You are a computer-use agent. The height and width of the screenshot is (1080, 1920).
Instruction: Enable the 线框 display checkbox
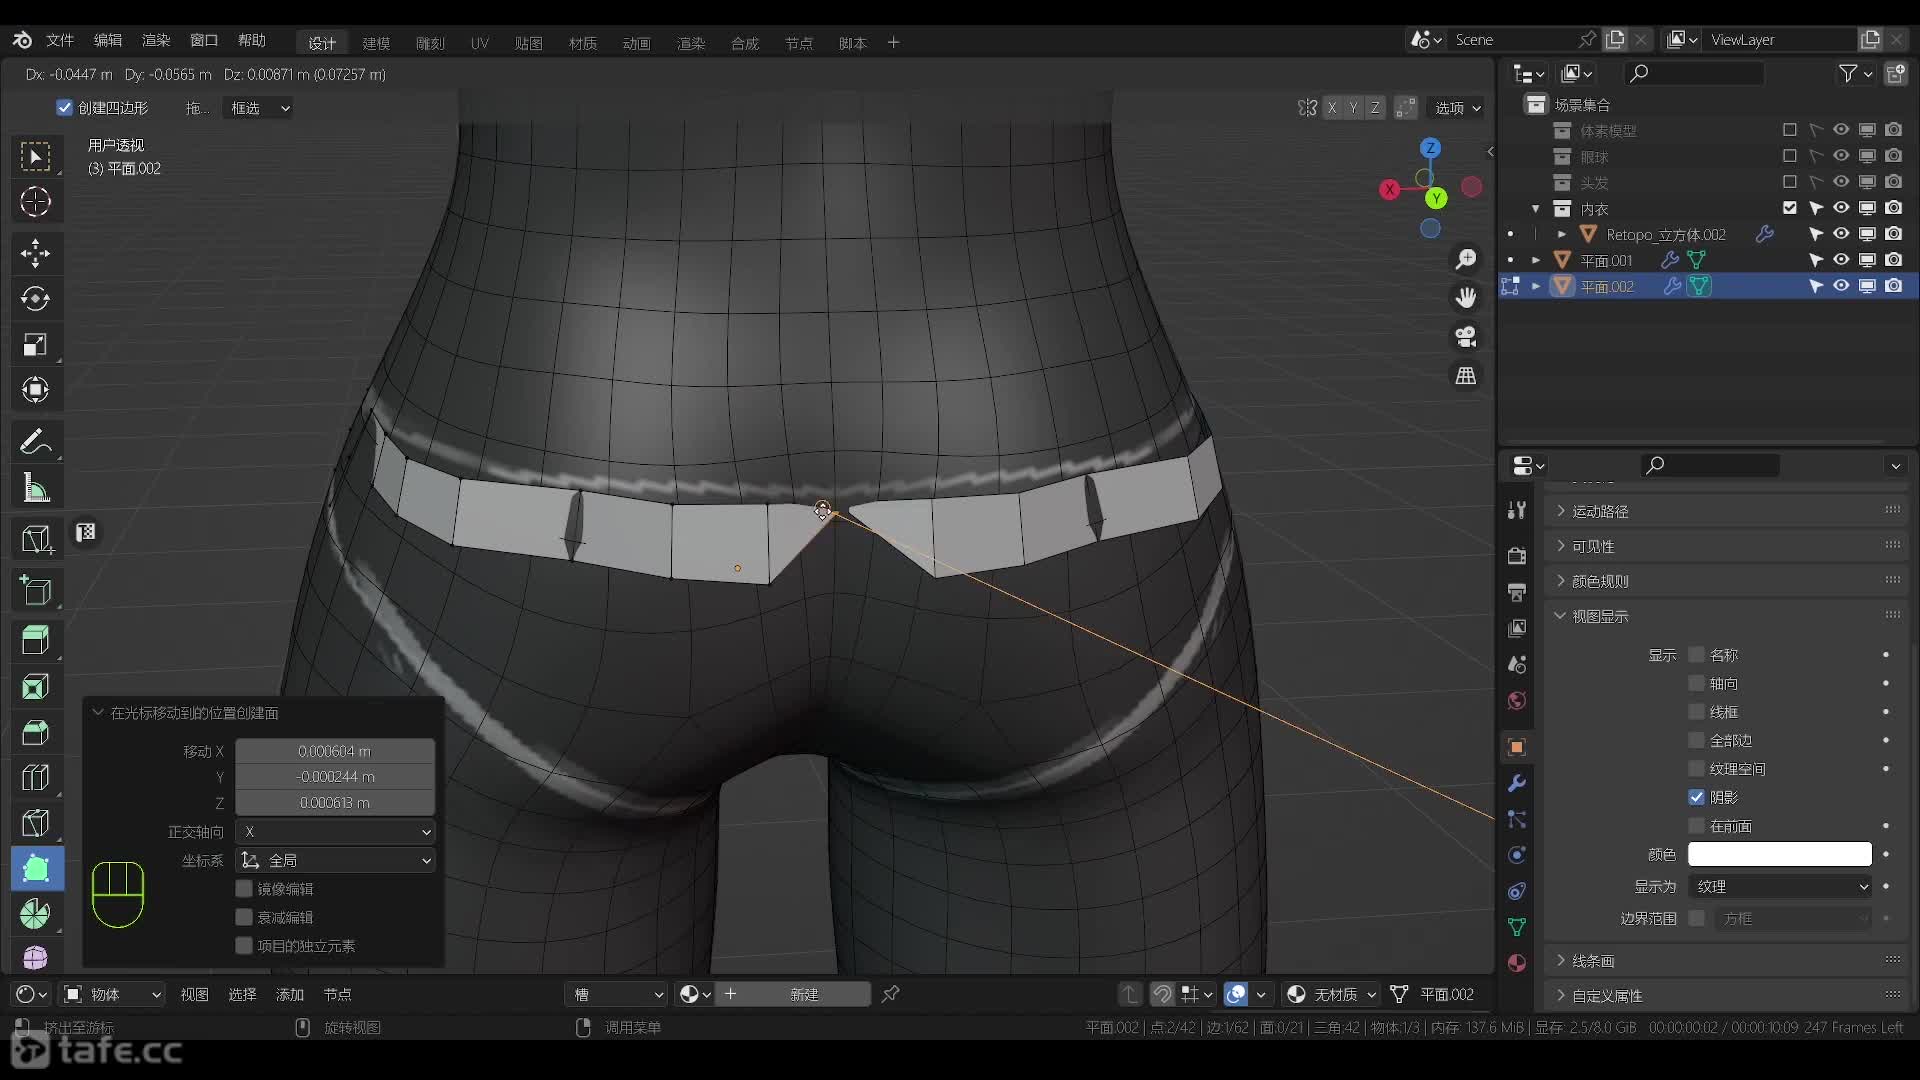1697,712
